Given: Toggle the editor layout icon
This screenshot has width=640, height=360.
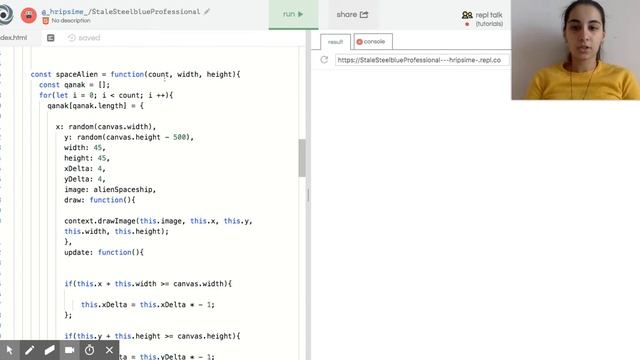Looking at the screenshot, I should (51, 38).
